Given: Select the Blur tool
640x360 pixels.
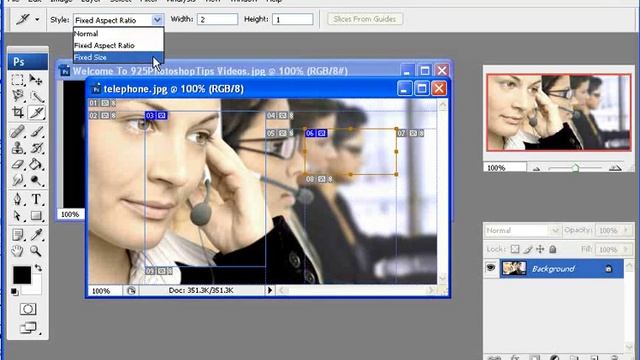Looking at the screenshot, I should click(x=18, y=180).
